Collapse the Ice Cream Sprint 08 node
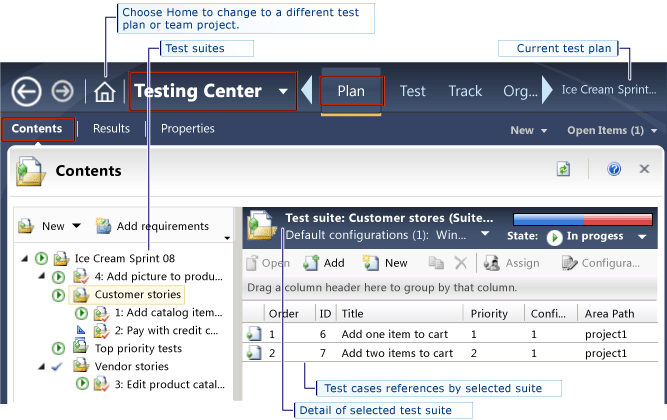The width and height of the screenshot is (667, 420). click(x=25, y=258)
